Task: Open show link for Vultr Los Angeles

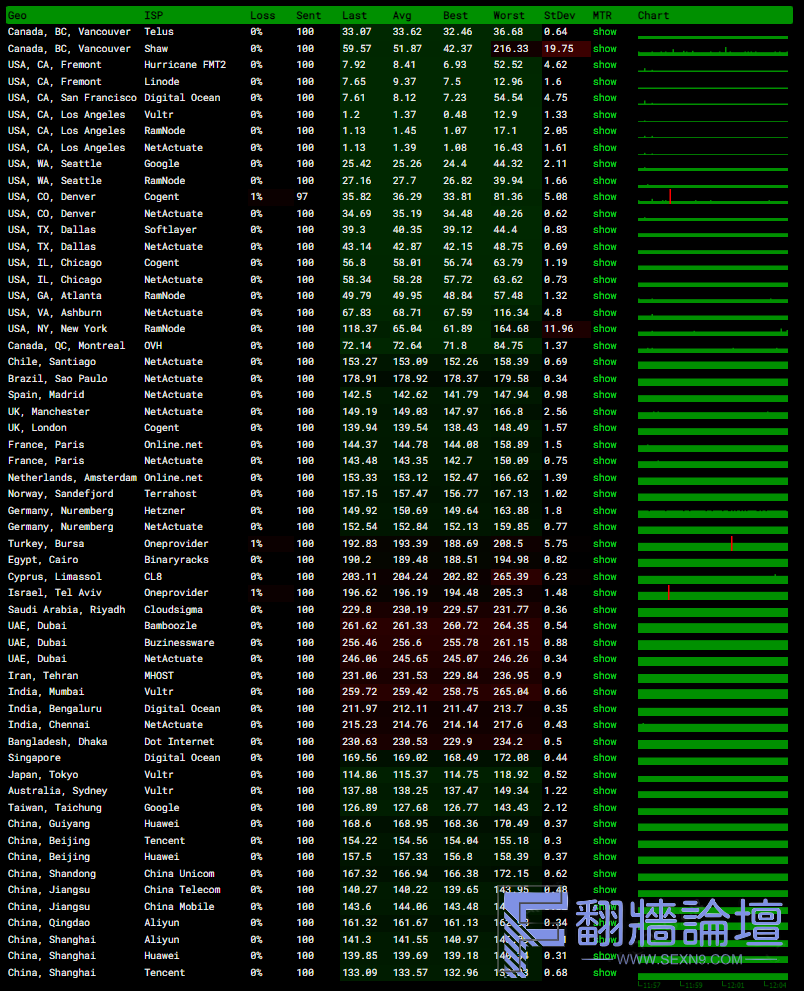Action: 604,114
